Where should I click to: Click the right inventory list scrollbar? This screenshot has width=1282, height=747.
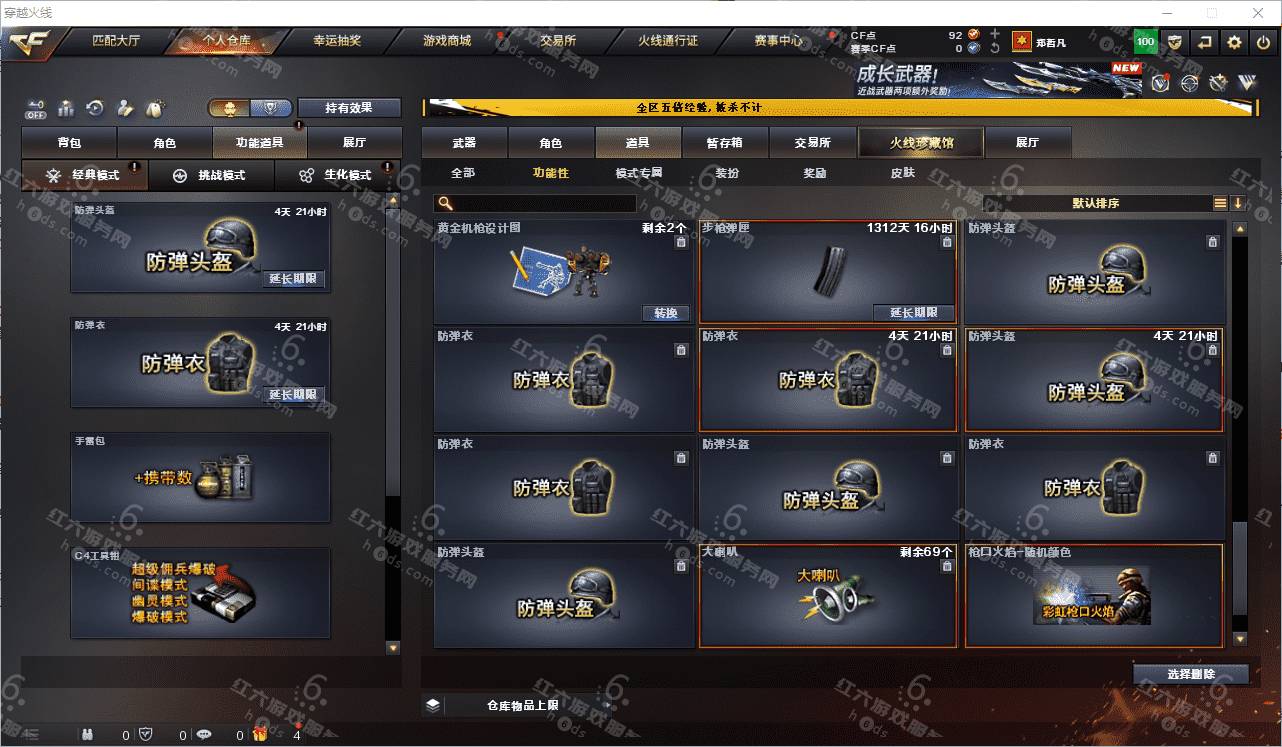point(1240,434)
